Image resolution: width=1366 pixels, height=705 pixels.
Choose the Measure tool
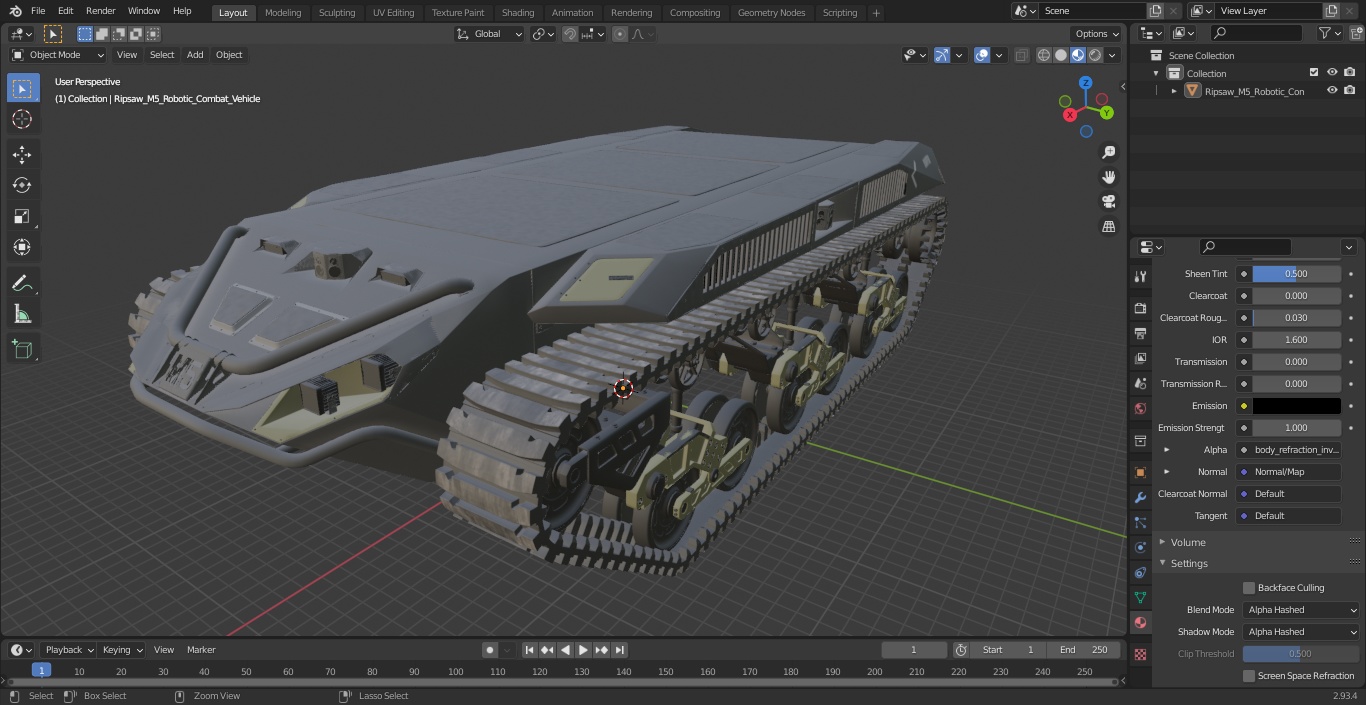click(22, 315)
